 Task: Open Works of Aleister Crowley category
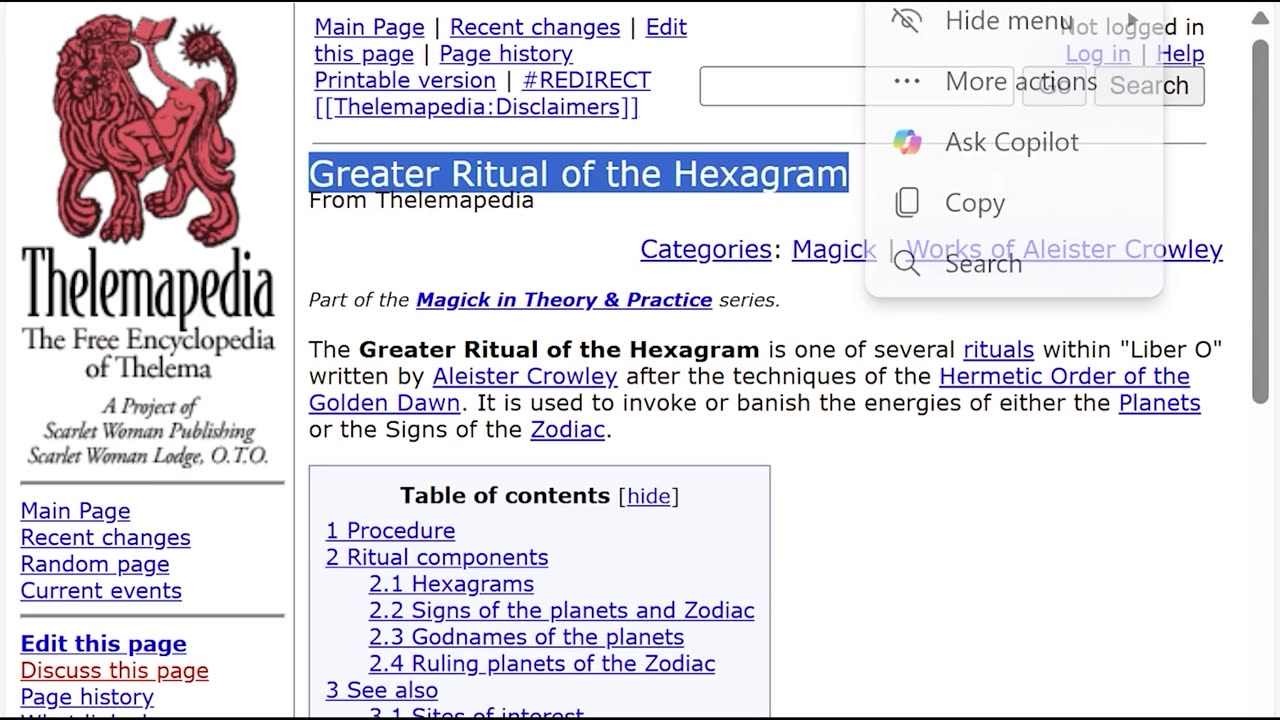click(x=1064, y=249)
